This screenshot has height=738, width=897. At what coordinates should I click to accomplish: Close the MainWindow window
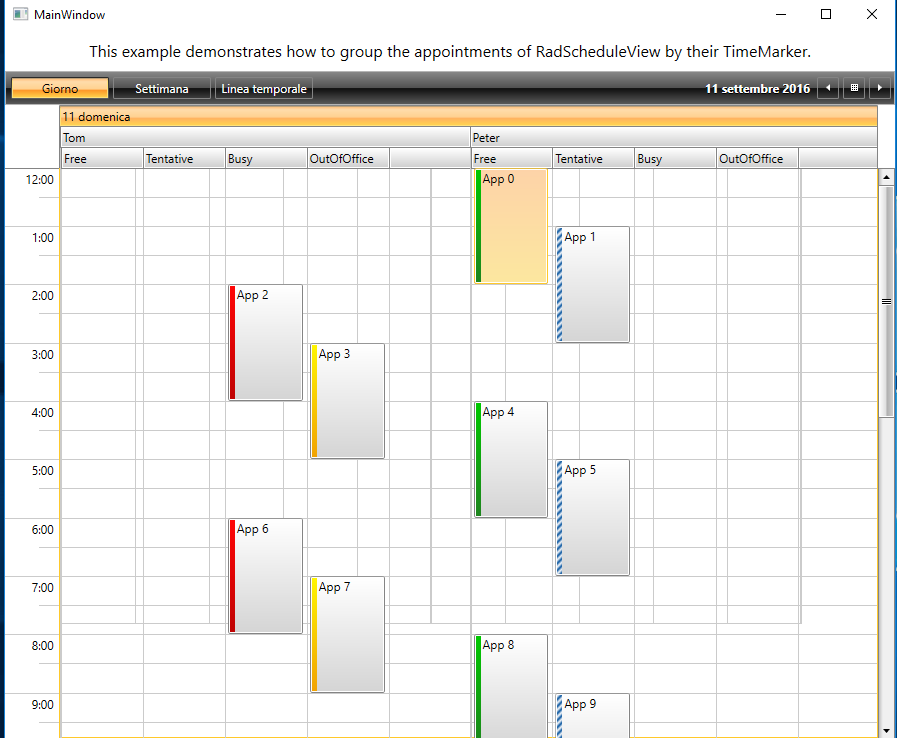(x=871, y=14)
